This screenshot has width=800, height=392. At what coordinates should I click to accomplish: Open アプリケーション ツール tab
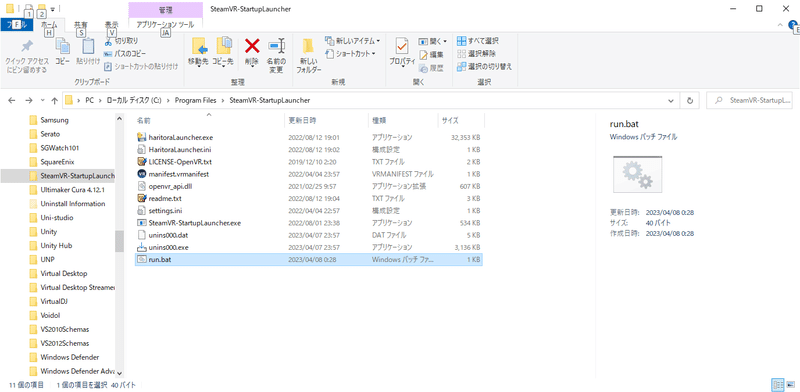point(166,24)
